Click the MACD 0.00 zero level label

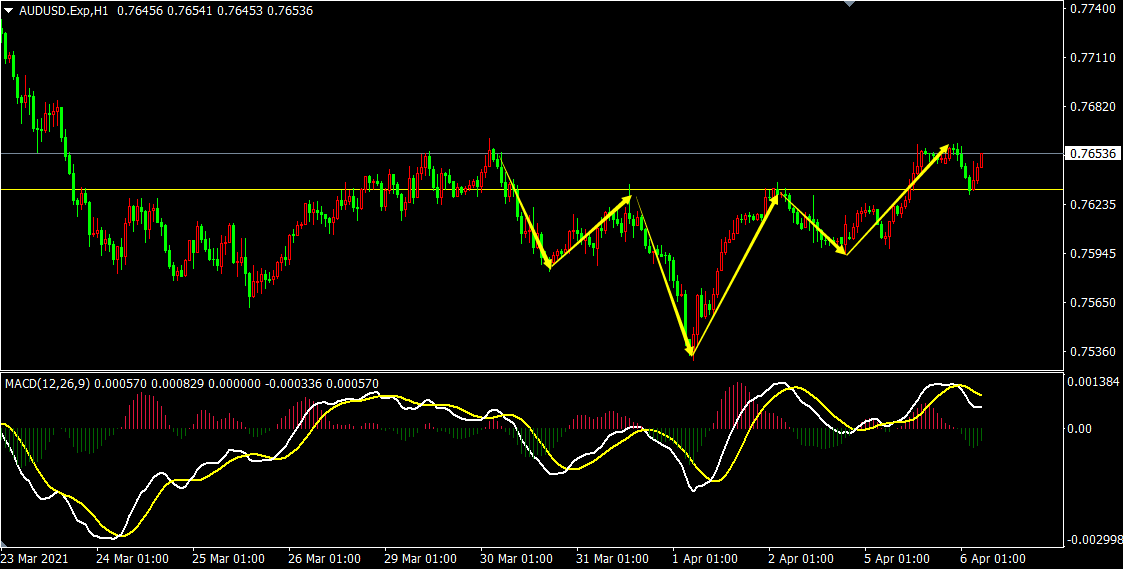(x=1082, y=429)
